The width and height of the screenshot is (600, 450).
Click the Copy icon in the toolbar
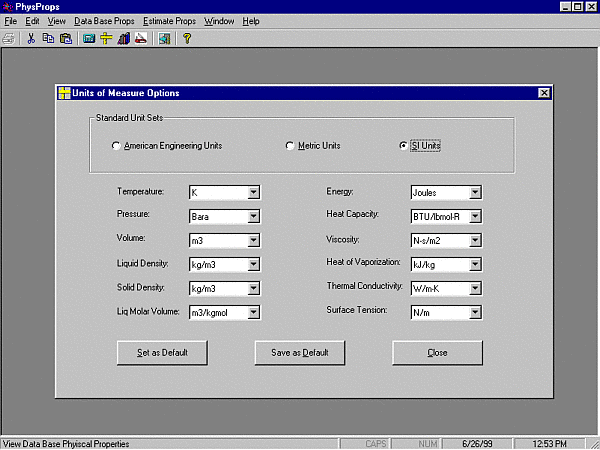pos(48,39)
